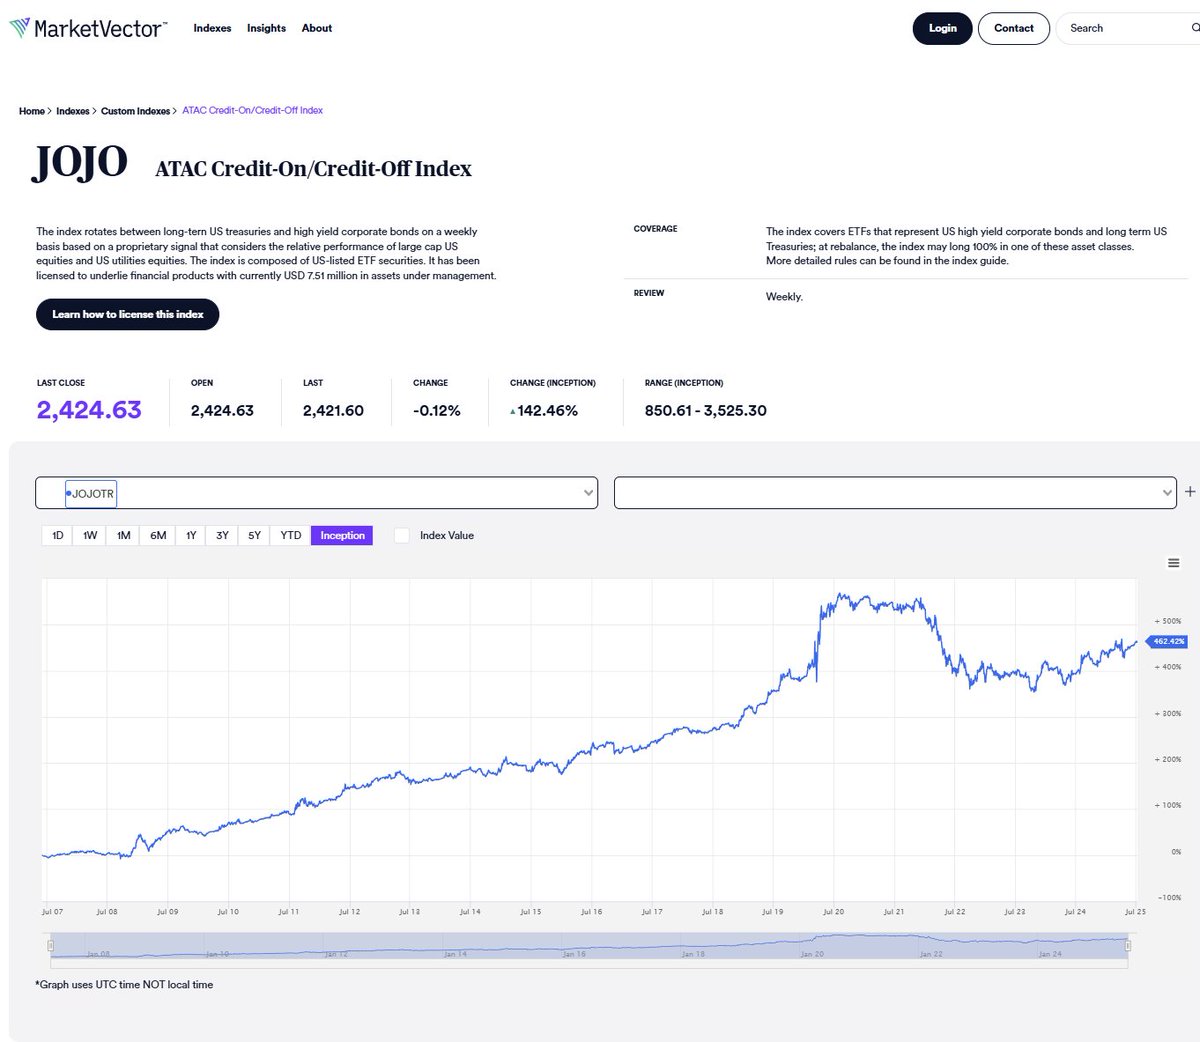
Task: Click the Weekly review text
Action: (x=784, y=296)
